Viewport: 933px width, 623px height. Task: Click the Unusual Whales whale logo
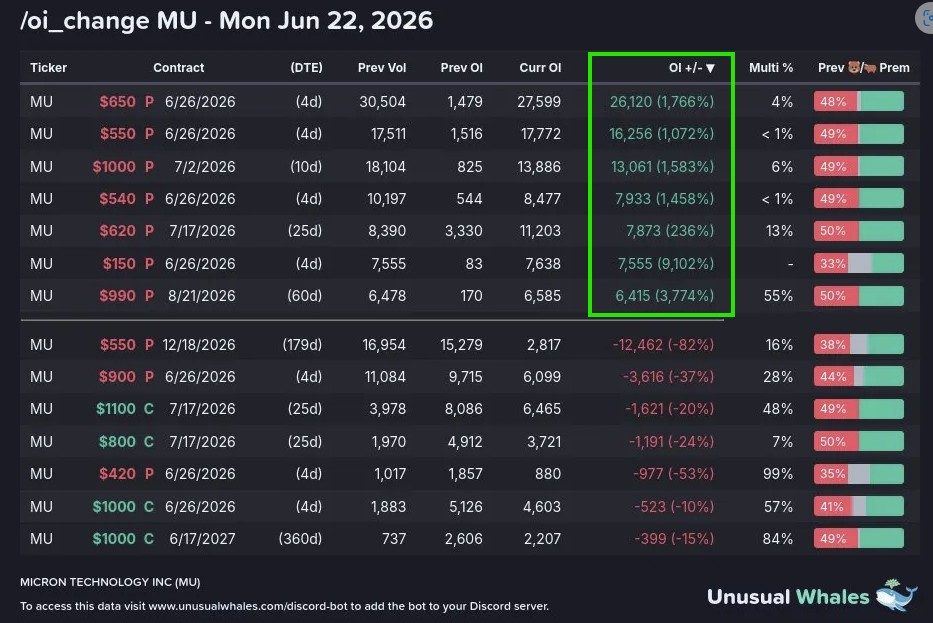(x=897, y=594)
